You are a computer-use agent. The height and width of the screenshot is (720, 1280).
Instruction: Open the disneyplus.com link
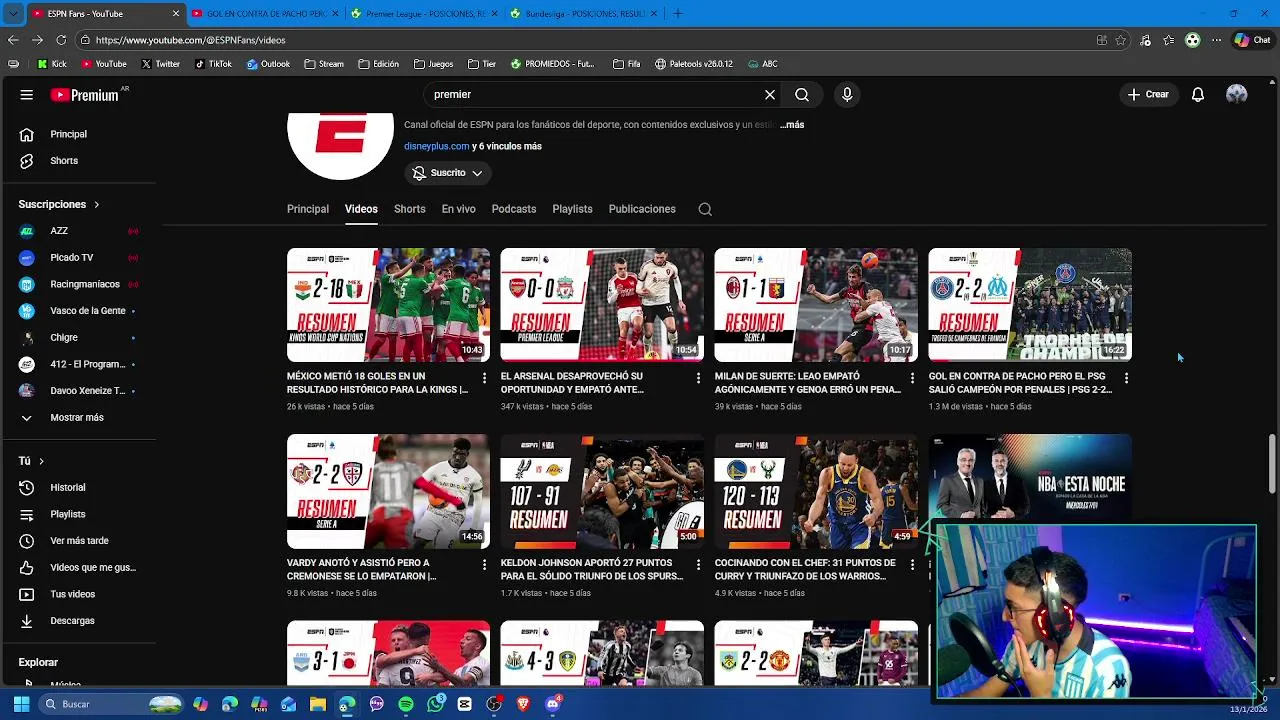[436, 146]
